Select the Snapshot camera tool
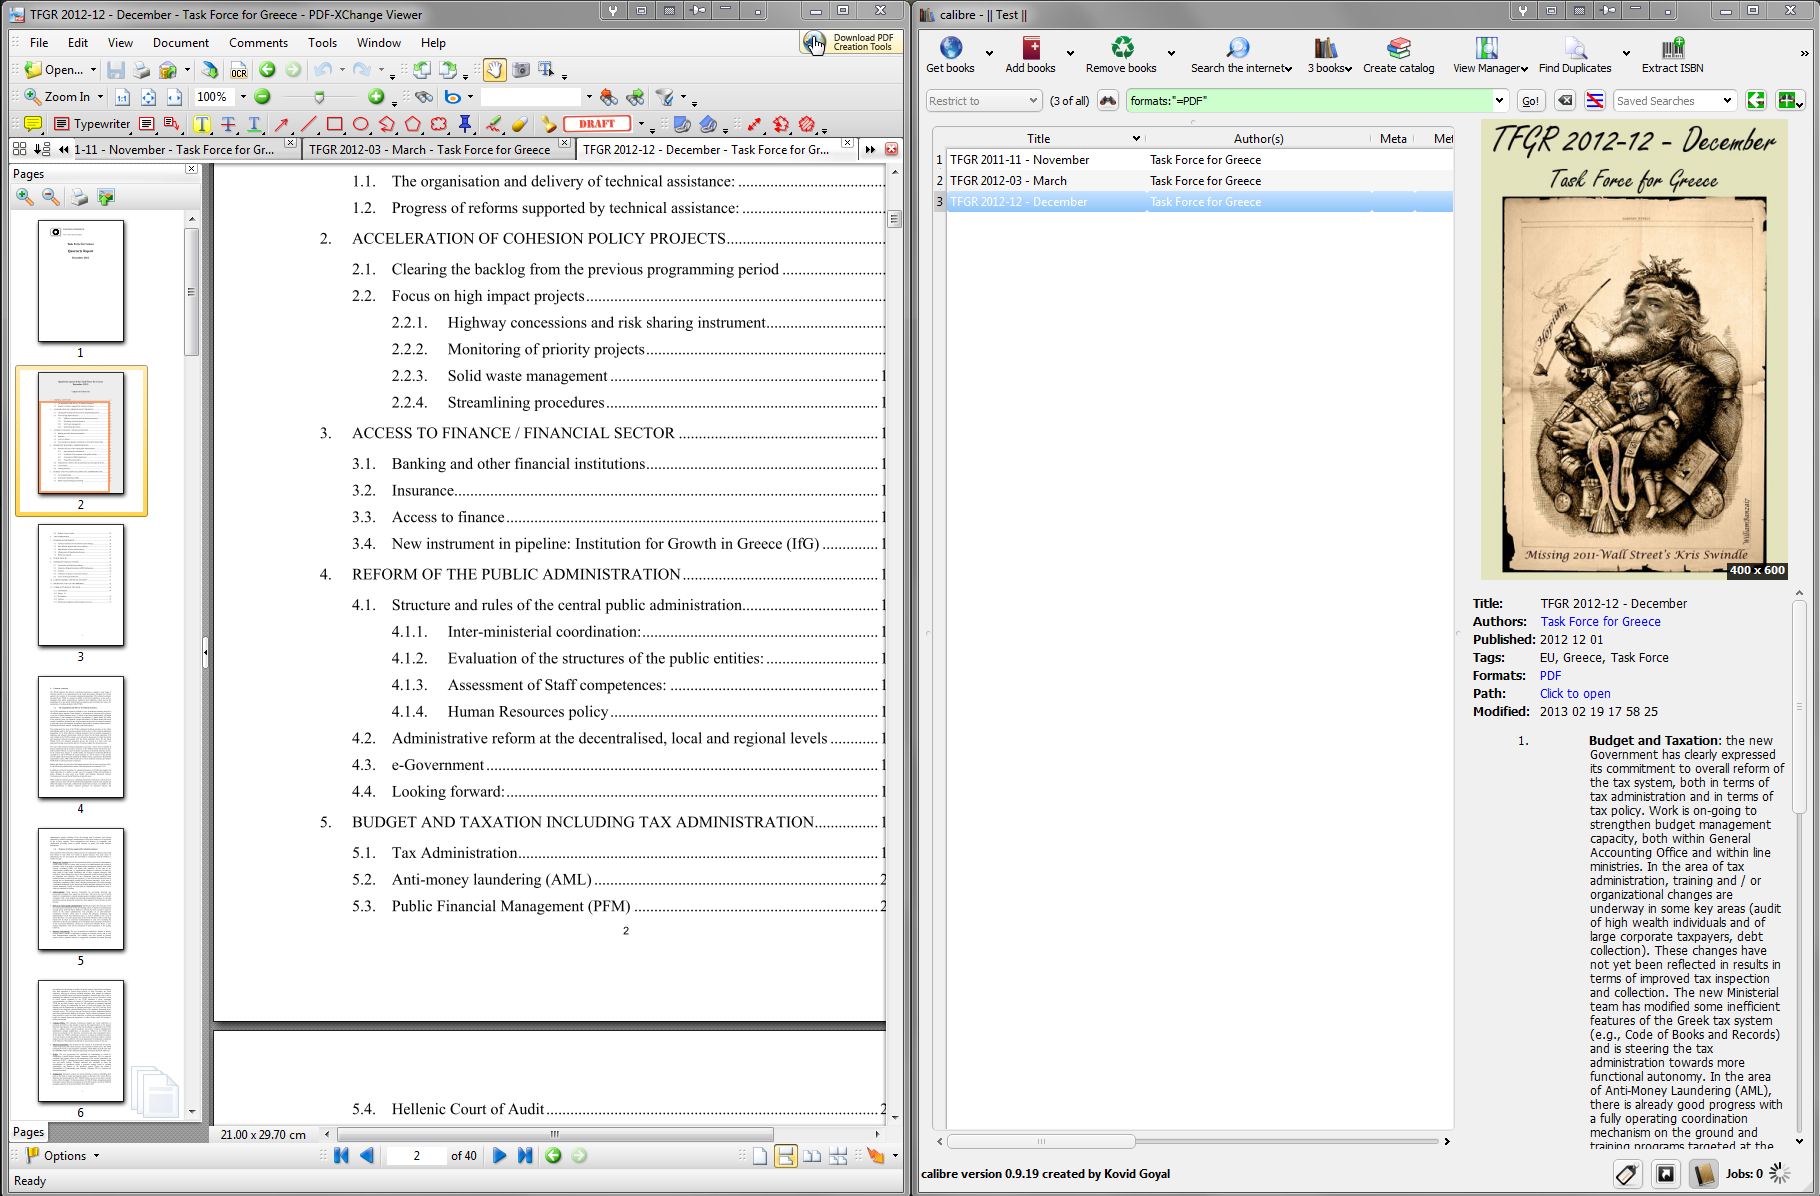1820x1196 pixels. click(521, 70)
